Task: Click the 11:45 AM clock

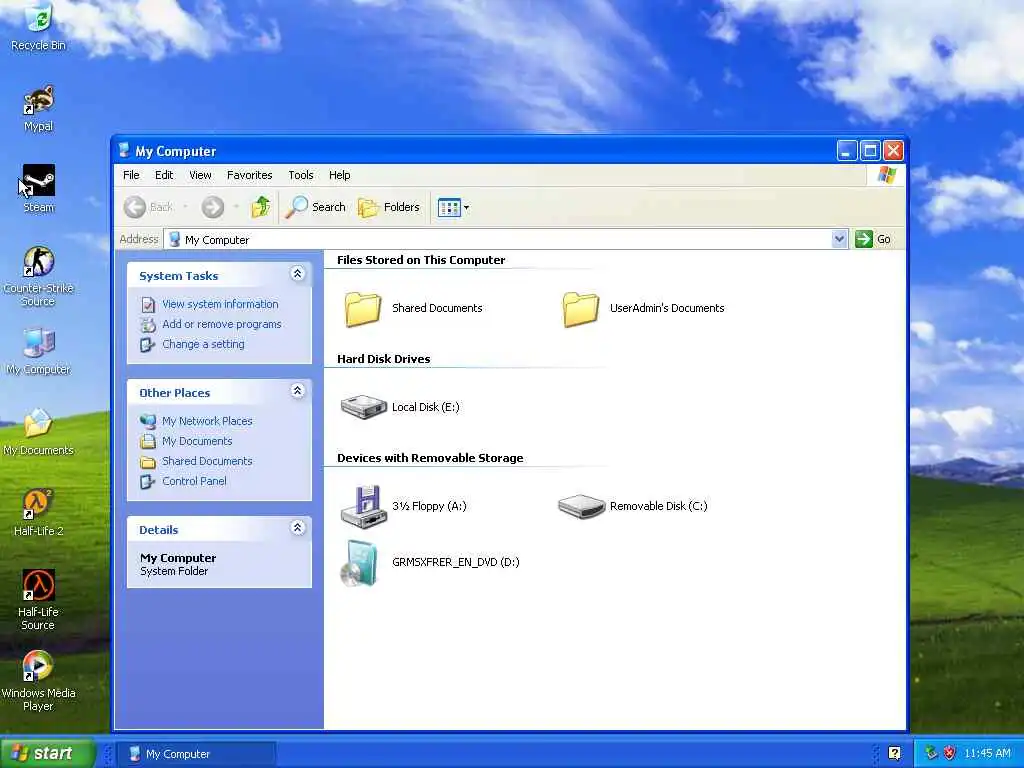Action: (x=987, y=753)
